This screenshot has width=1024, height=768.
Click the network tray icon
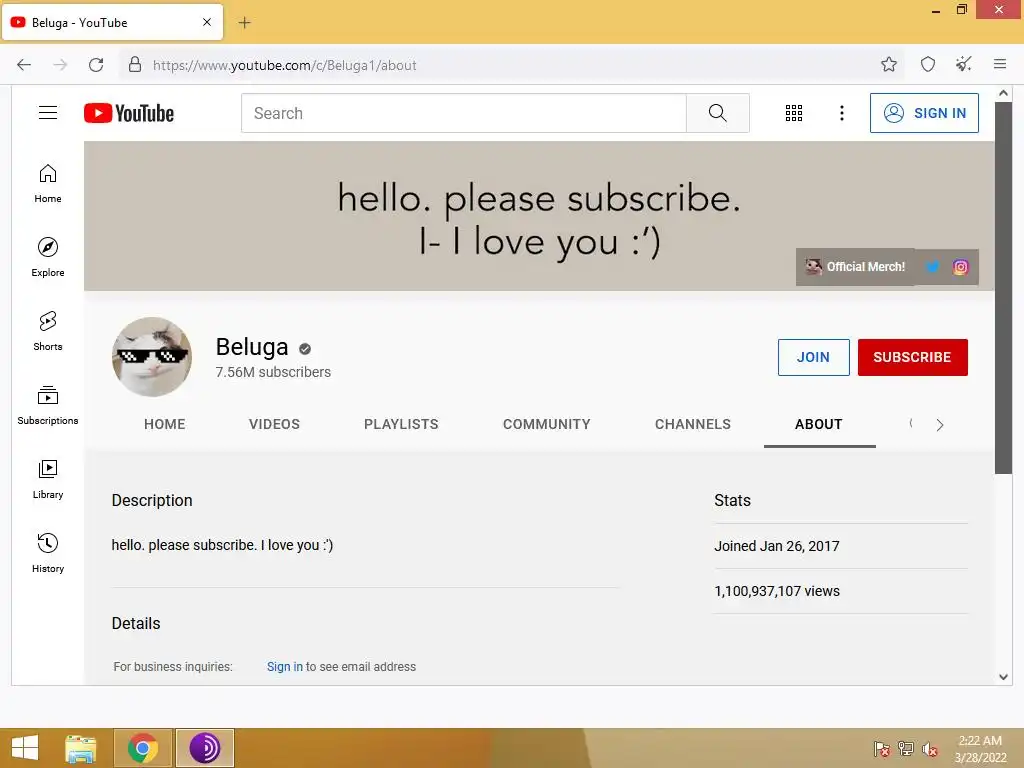click(x=906, y=748)
